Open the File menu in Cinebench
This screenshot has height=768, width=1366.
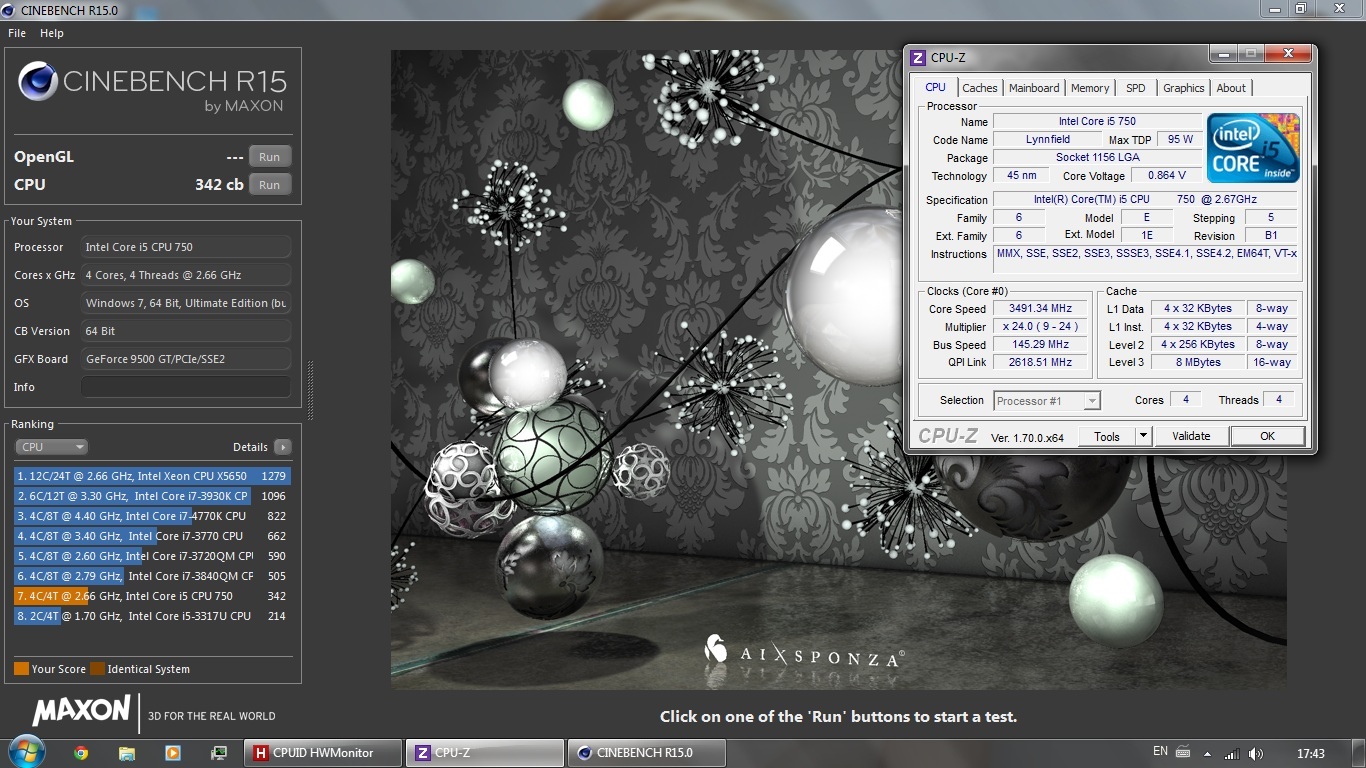[17, 33]
